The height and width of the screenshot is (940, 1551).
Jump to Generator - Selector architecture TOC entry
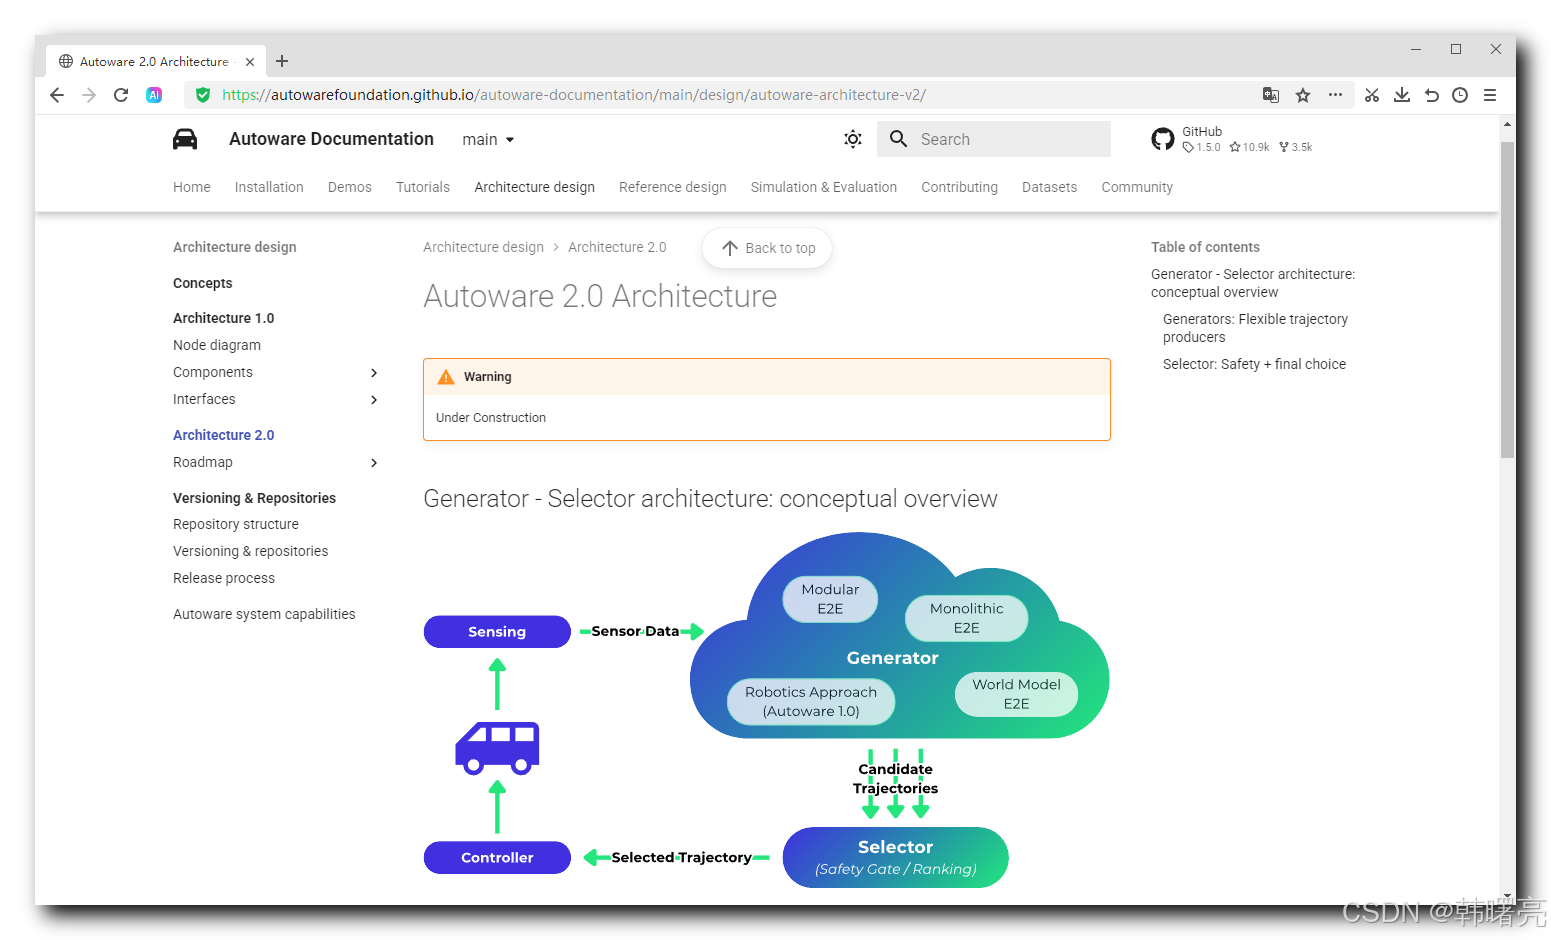(x=1253, y=283)
